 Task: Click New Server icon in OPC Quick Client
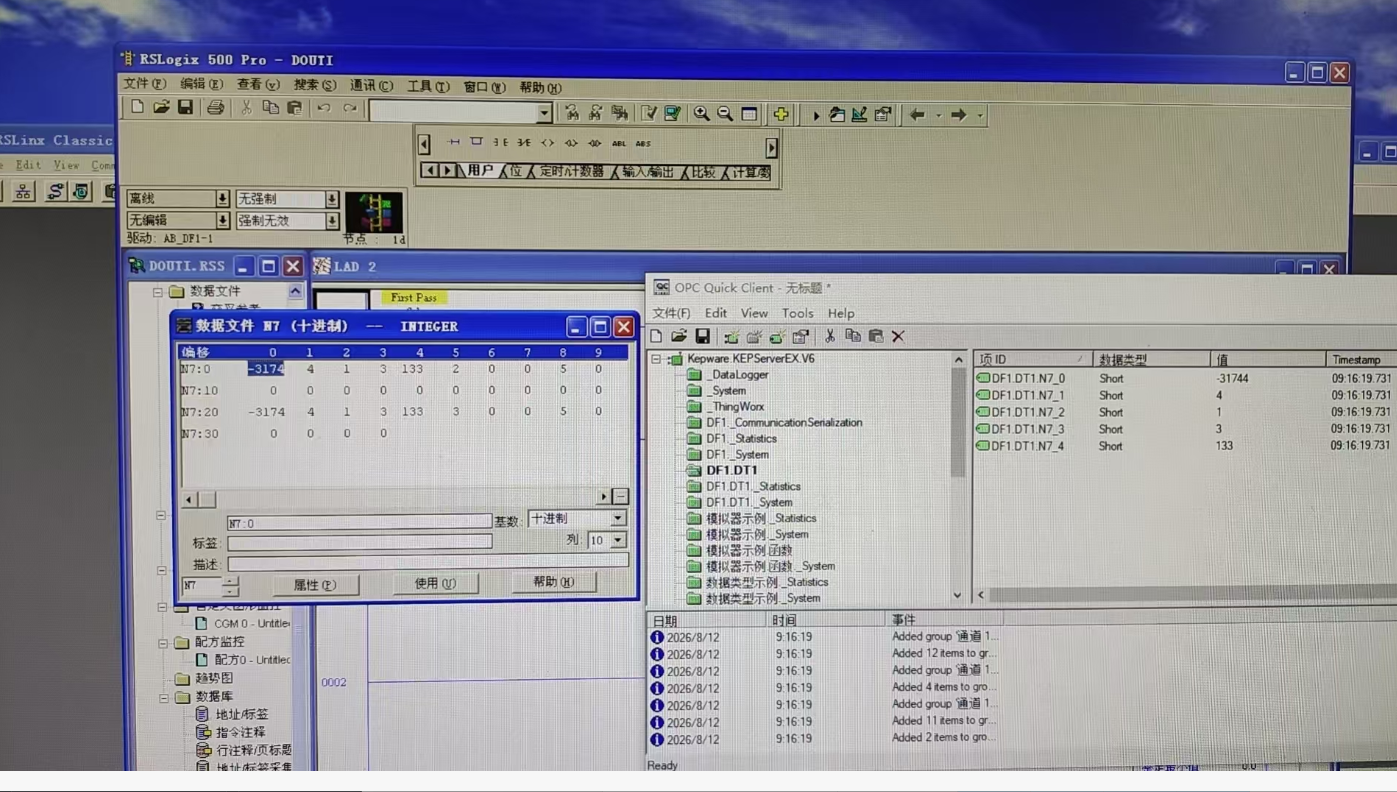(x=732, y=337)
